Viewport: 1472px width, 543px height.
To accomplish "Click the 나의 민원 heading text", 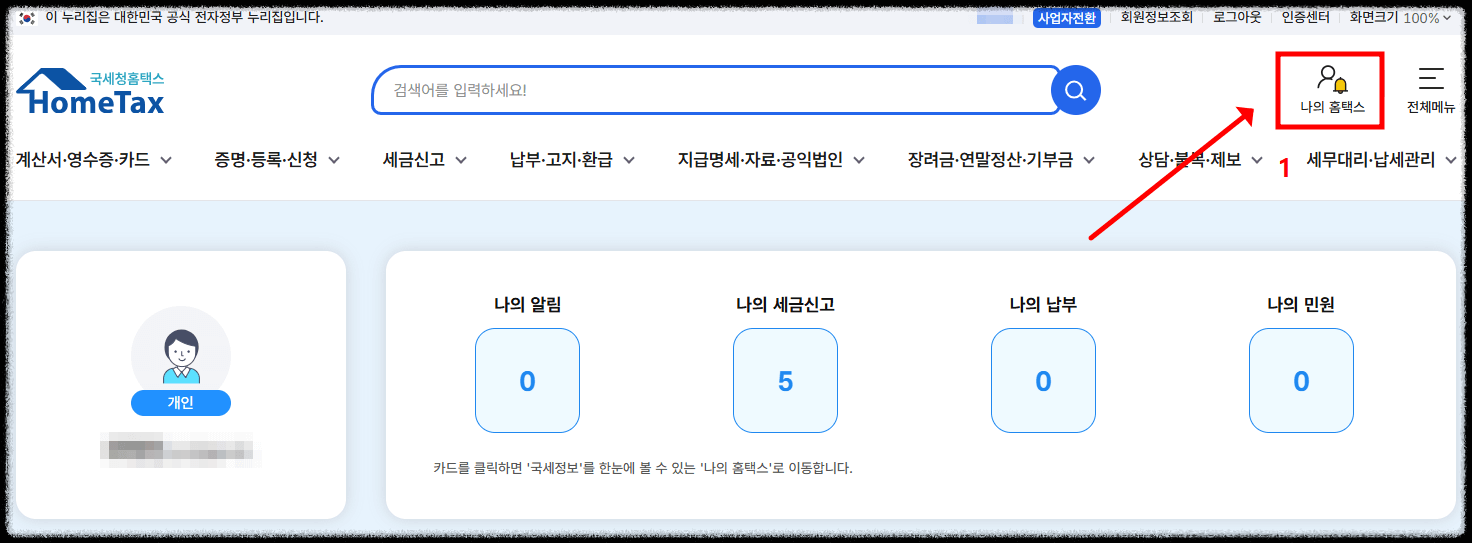I will [x=1301, y=305].
